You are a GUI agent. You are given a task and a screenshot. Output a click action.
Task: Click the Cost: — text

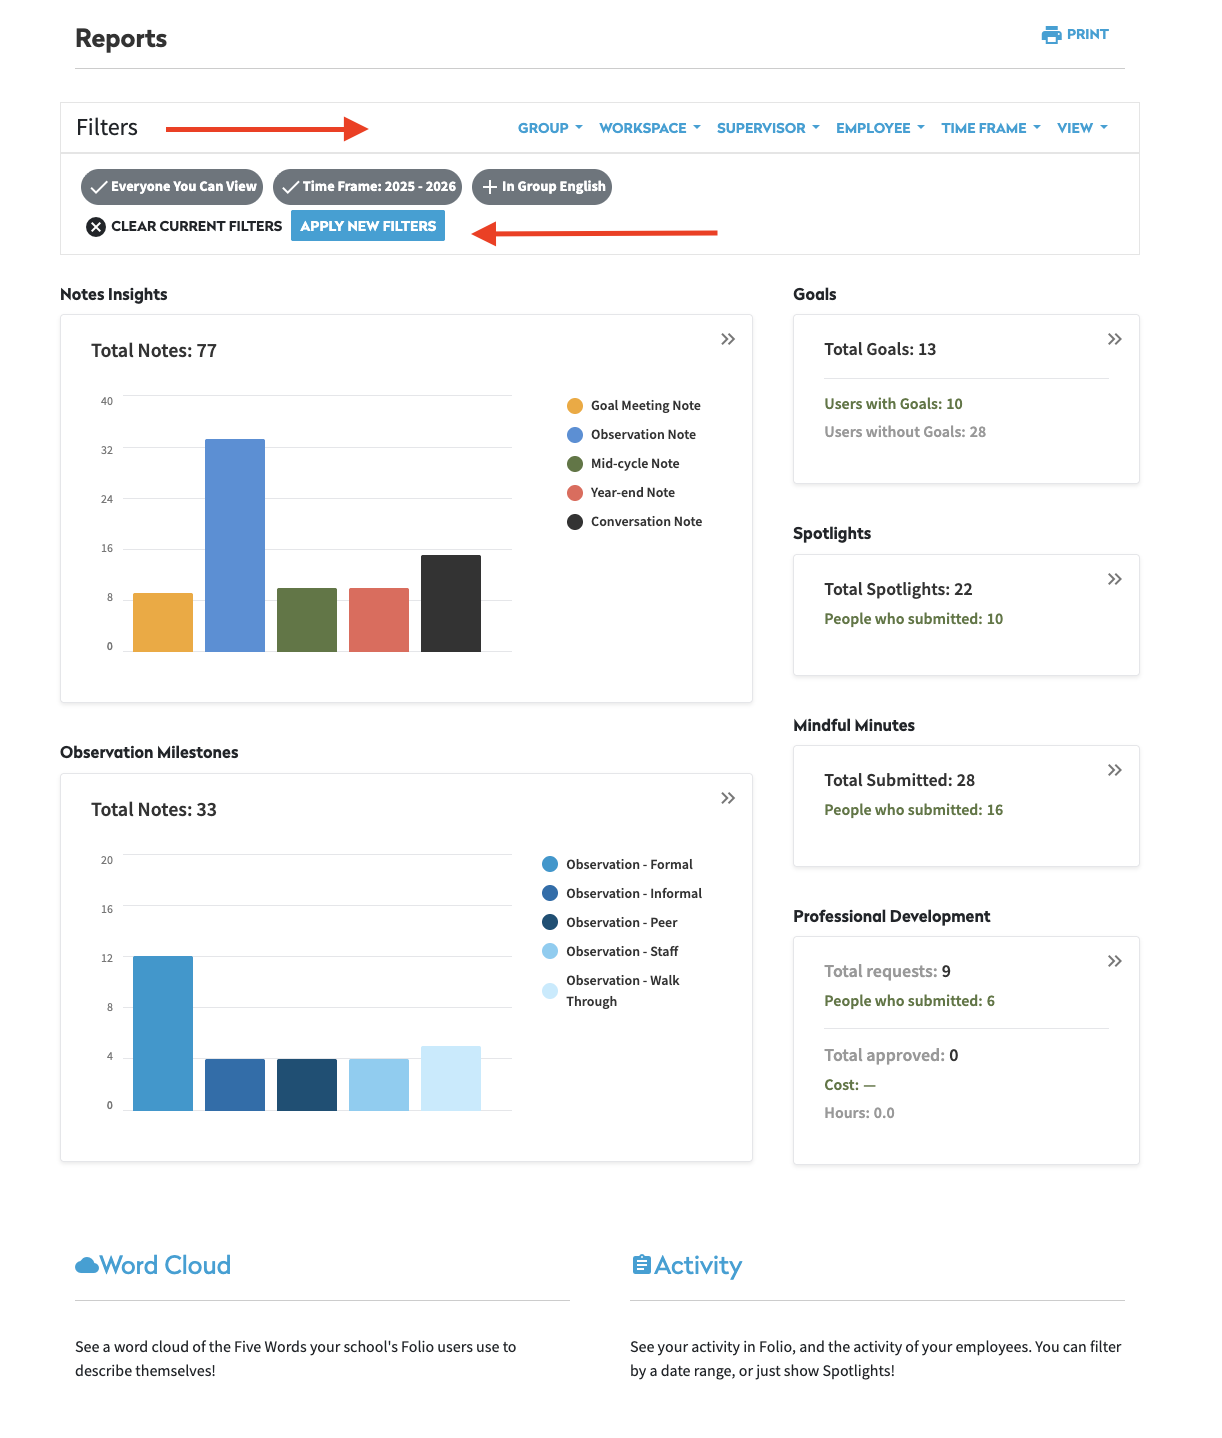click(x=850, y=1085)
